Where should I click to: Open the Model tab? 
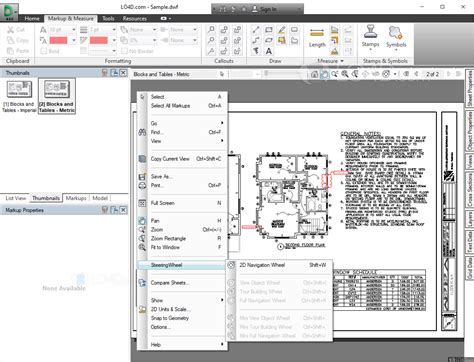[x=100, y=198]
